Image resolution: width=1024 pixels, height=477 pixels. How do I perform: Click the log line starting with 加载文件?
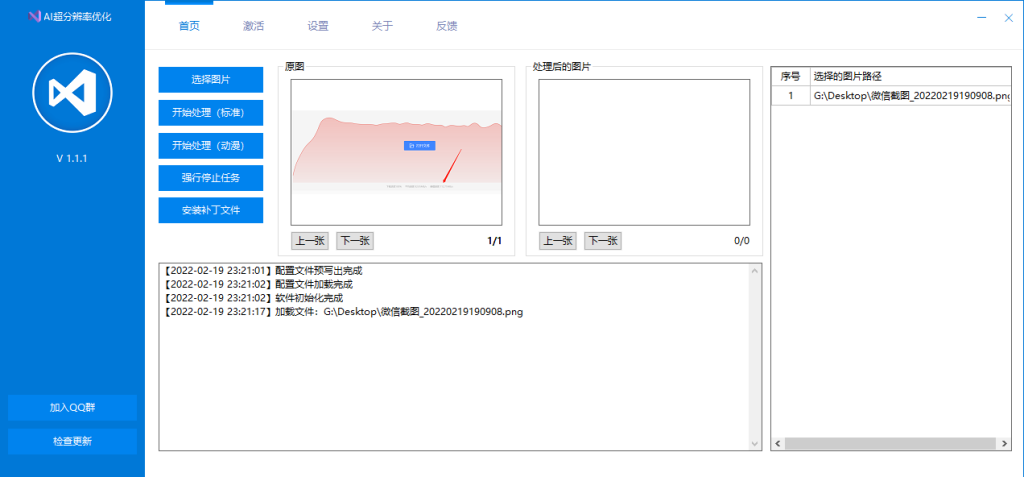pyautogui.click(x=343, y=312)
